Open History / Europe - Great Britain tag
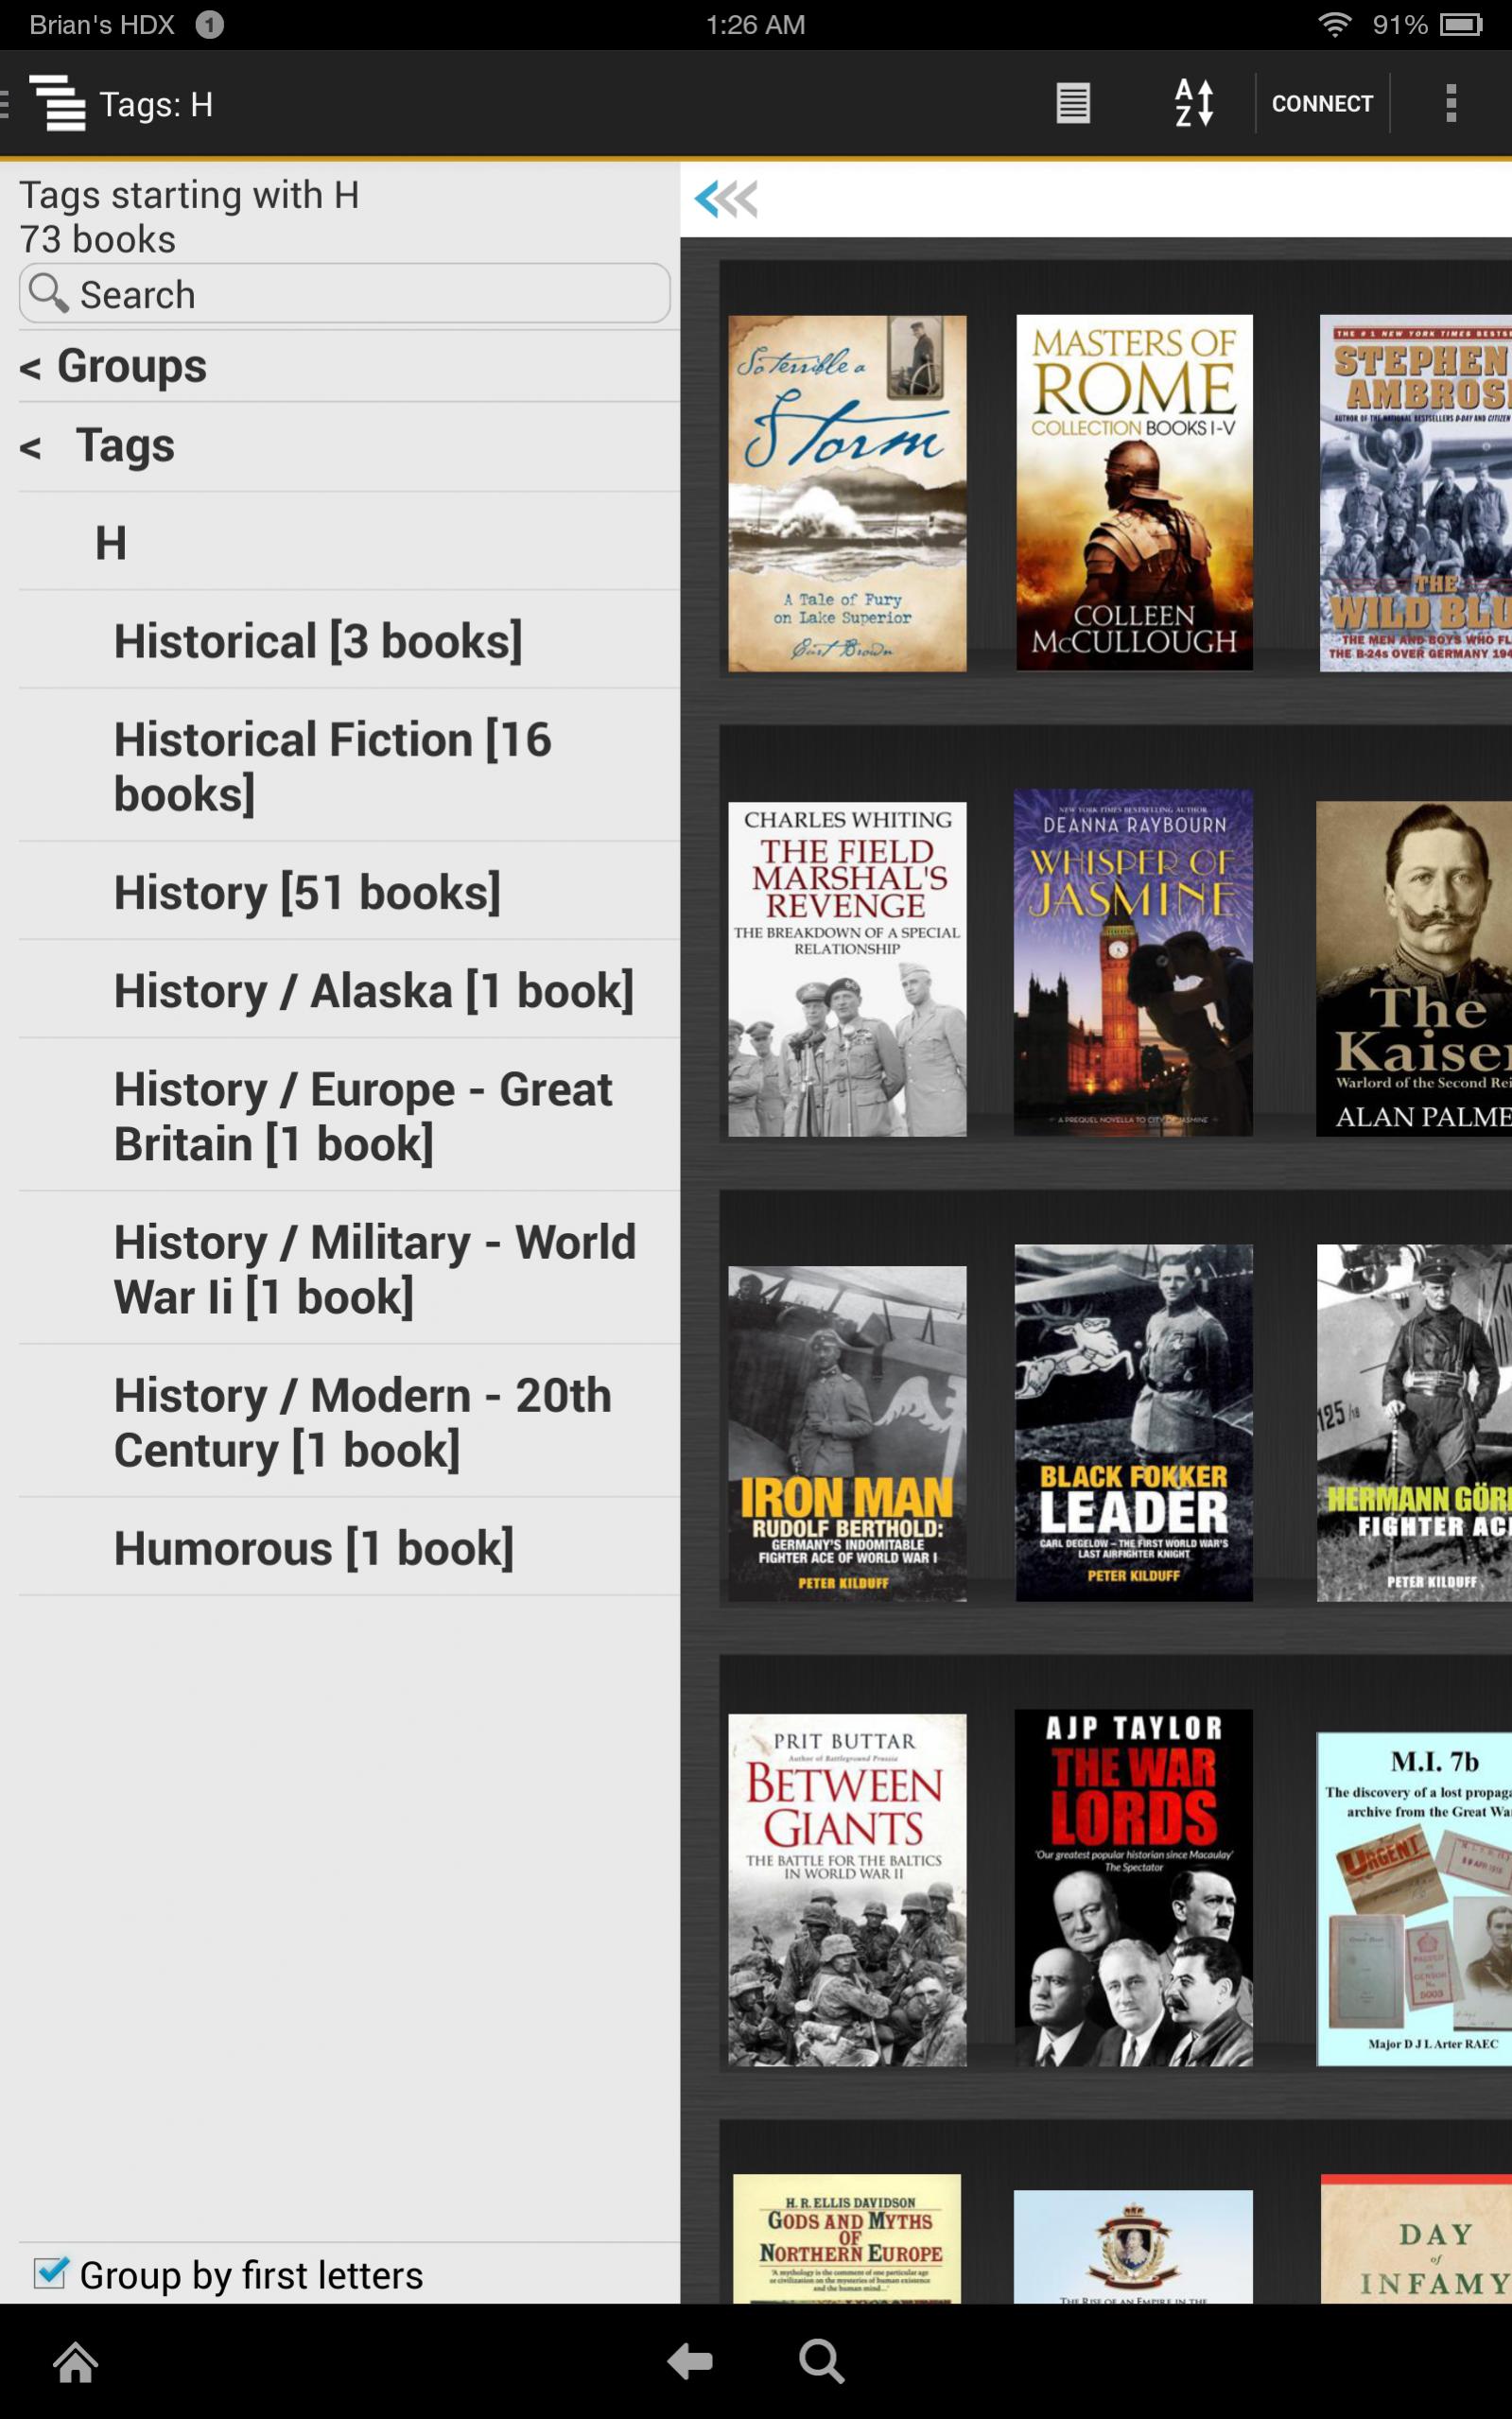Viewport: 1512px width, 2419px height. [349, 1115]
